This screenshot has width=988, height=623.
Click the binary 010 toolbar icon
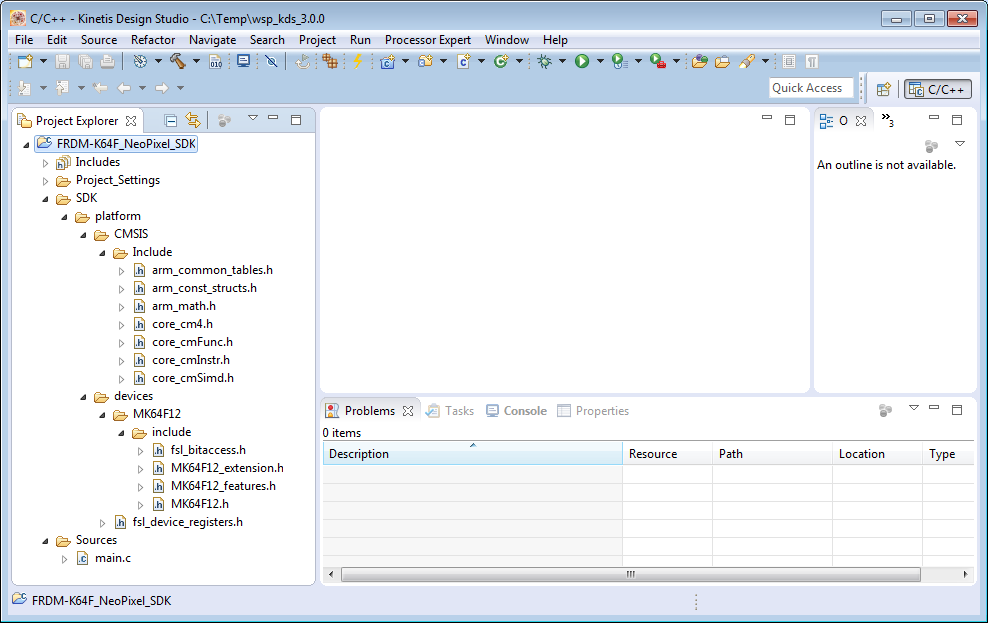tap(215, 62)
